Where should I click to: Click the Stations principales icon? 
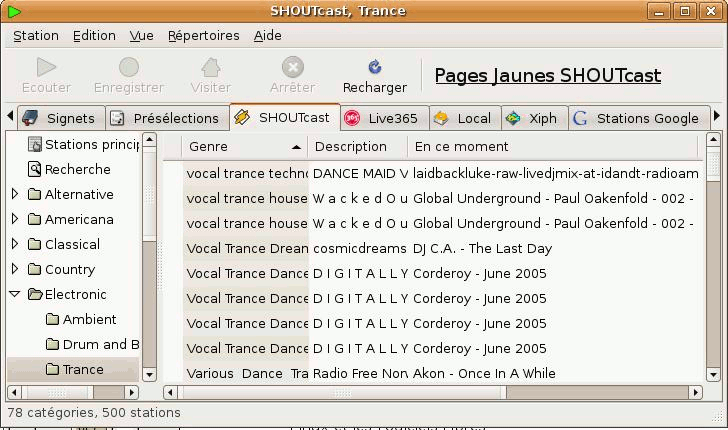click(34, 144)
